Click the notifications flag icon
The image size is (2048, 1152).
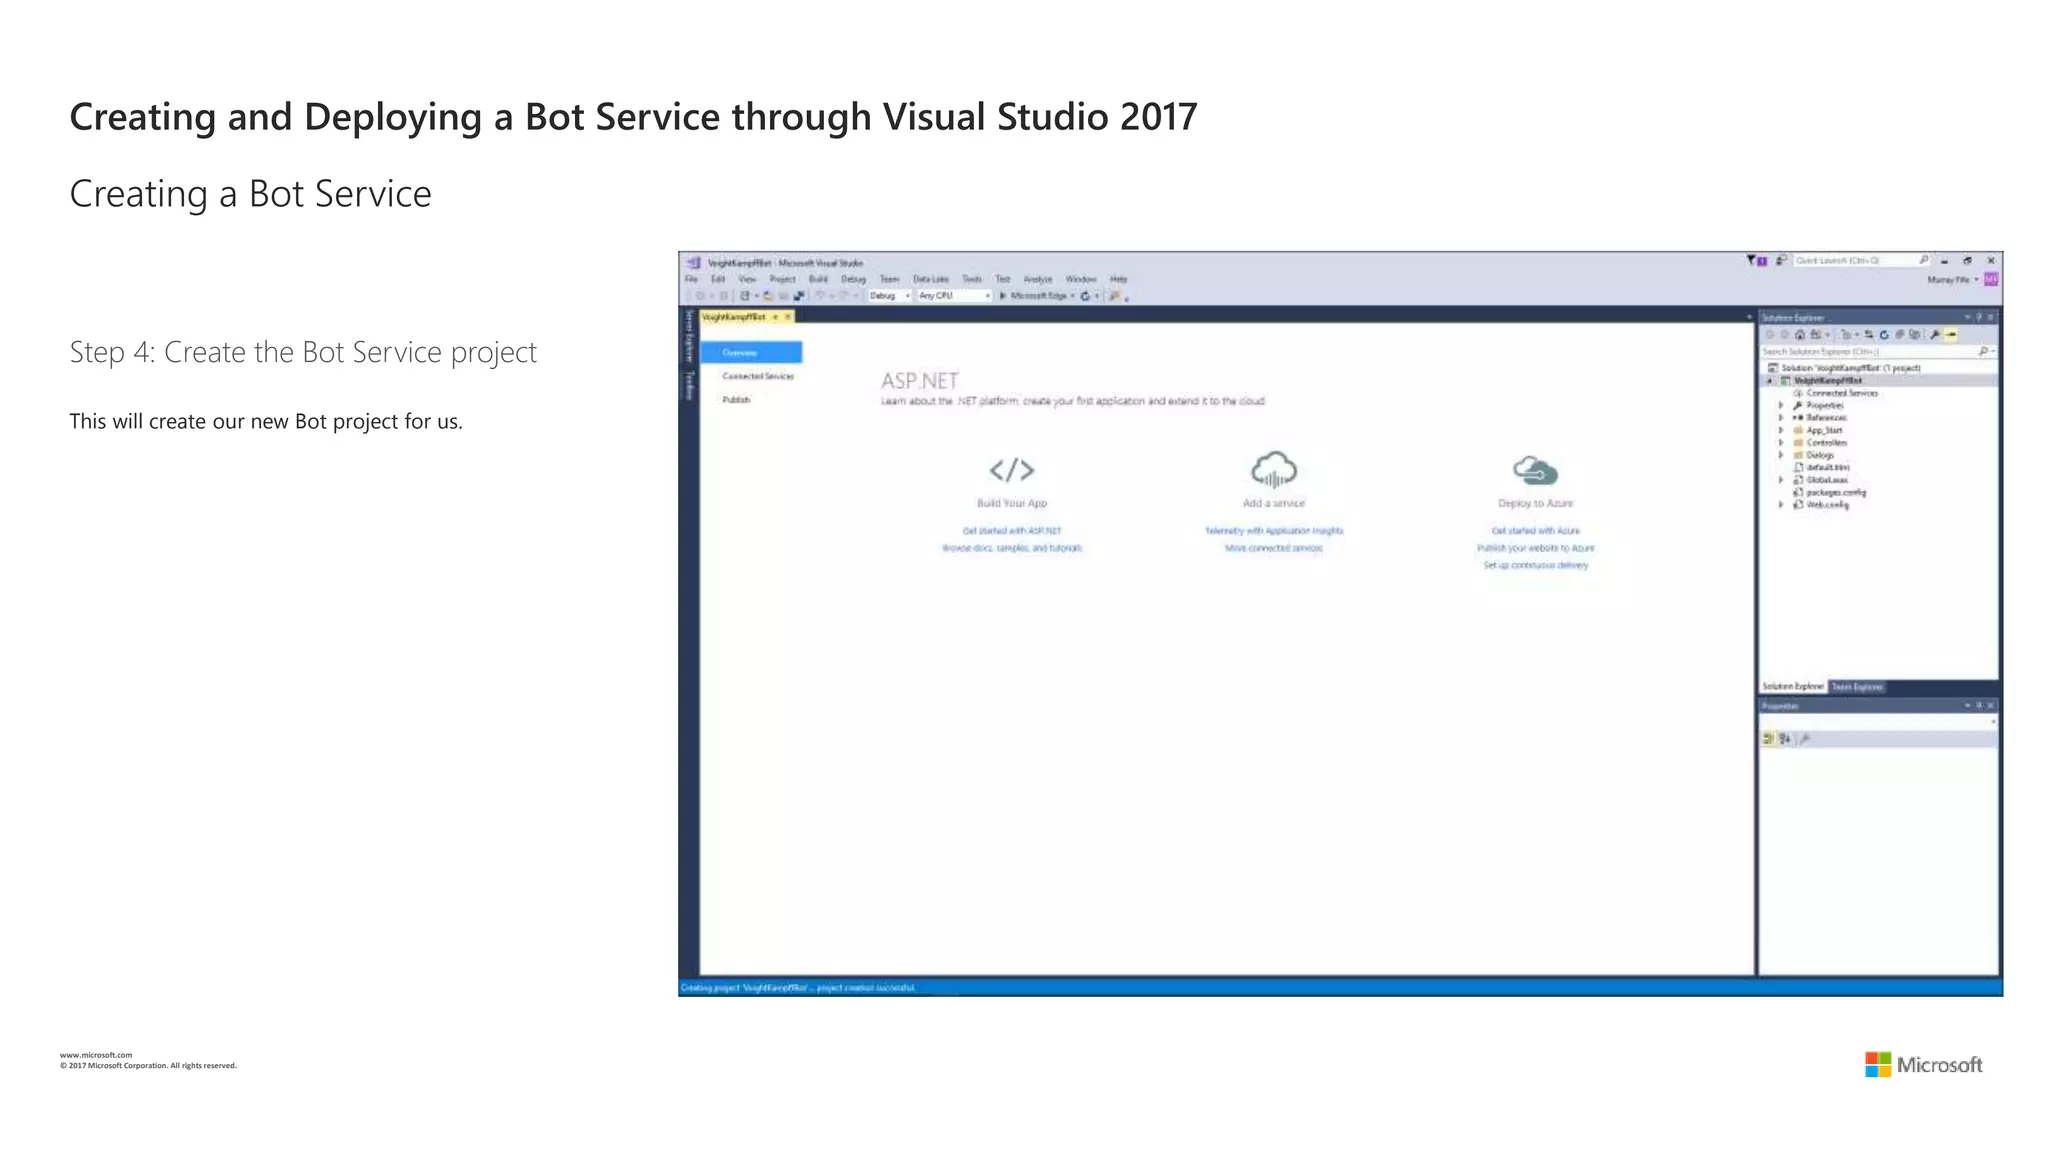pos(1752,260)
